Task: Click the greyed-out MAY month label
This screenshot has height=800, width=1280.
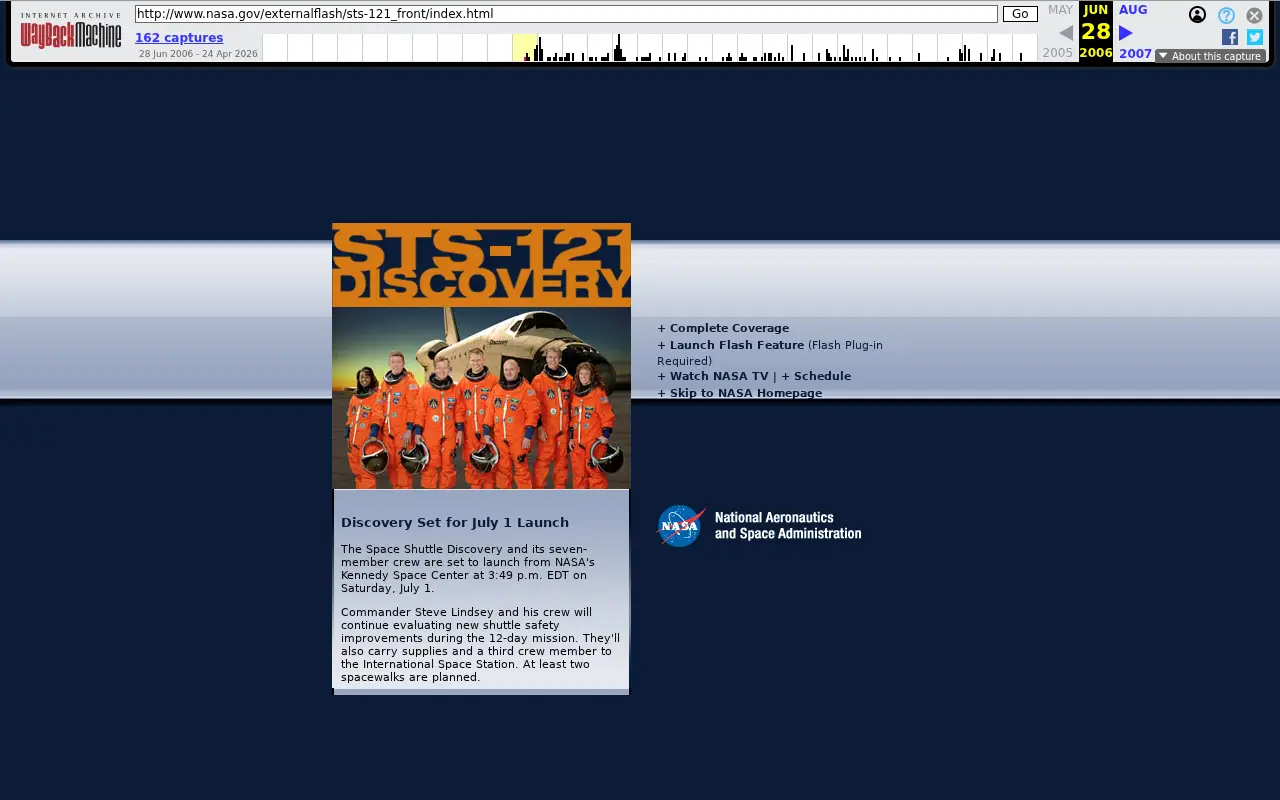Action: tap(1060, 10)
